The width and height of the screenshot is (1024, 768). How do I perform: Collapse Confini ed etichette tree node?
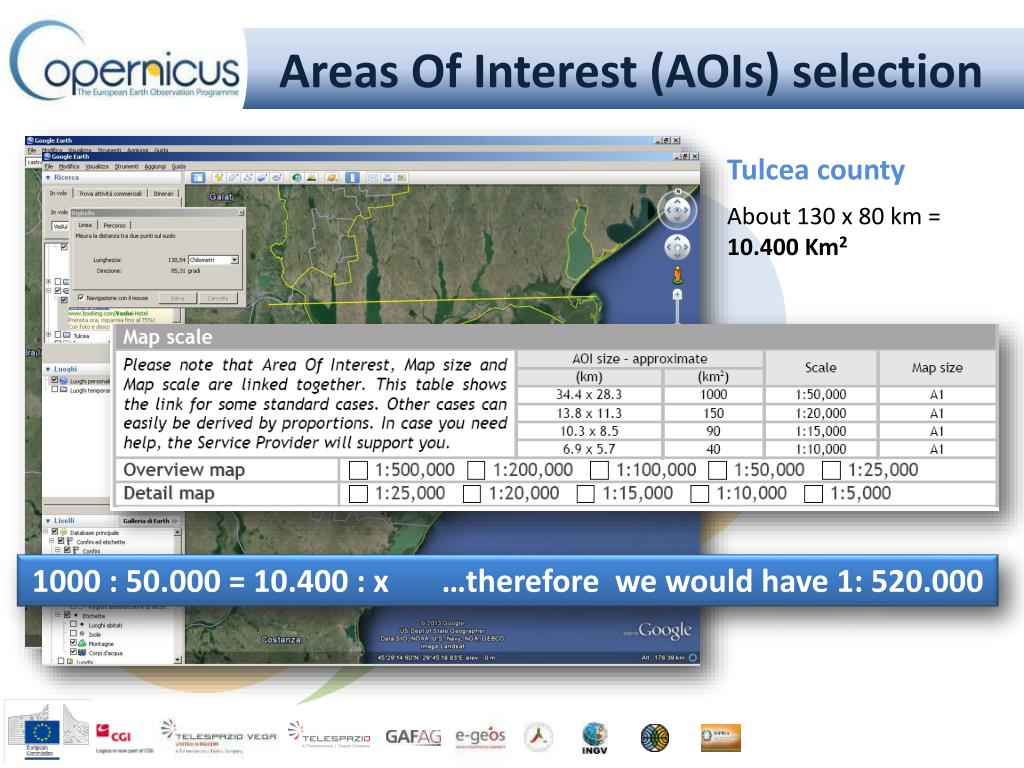pos(53,541)
